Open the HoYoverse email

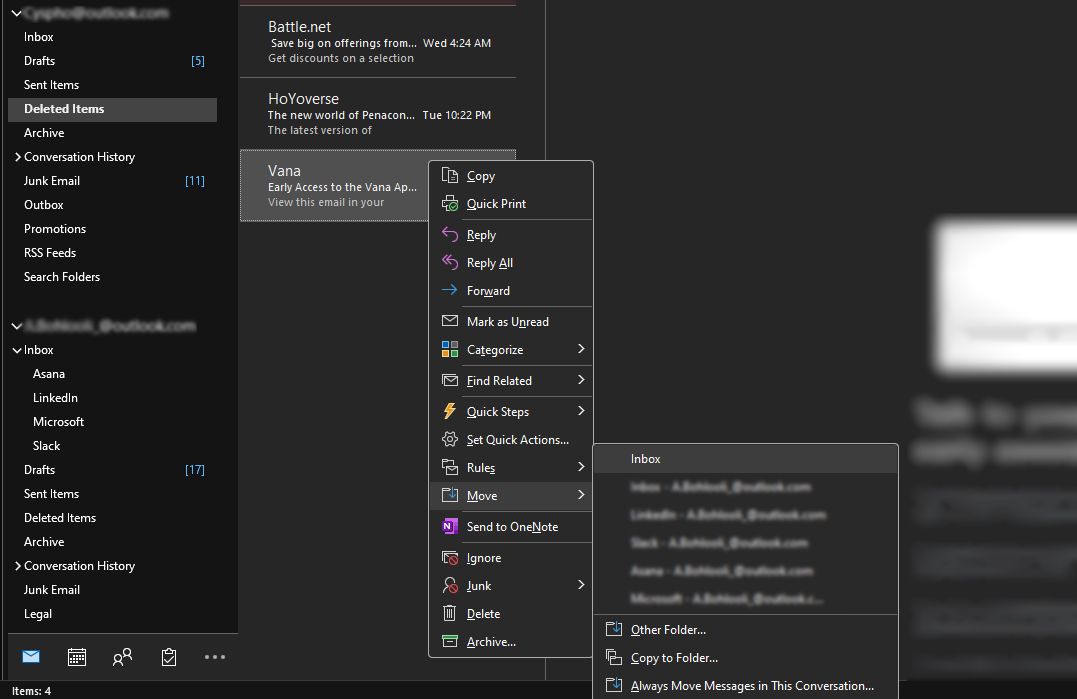[378, 113]
